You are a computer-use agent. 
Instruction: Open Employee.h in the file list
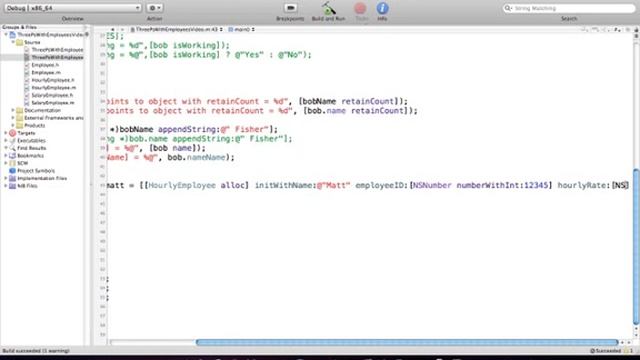(x=45, y=65)
